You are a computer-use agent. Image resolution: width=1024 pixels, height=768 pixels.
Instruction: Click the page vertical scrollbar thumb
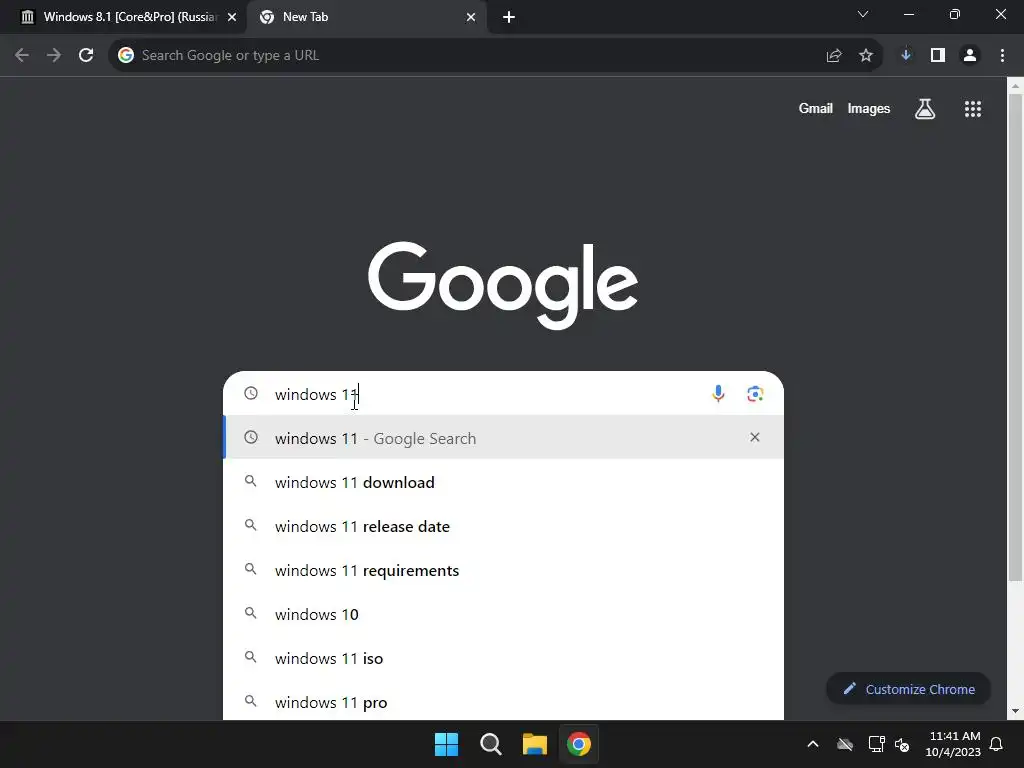[x=1015, y=336]
